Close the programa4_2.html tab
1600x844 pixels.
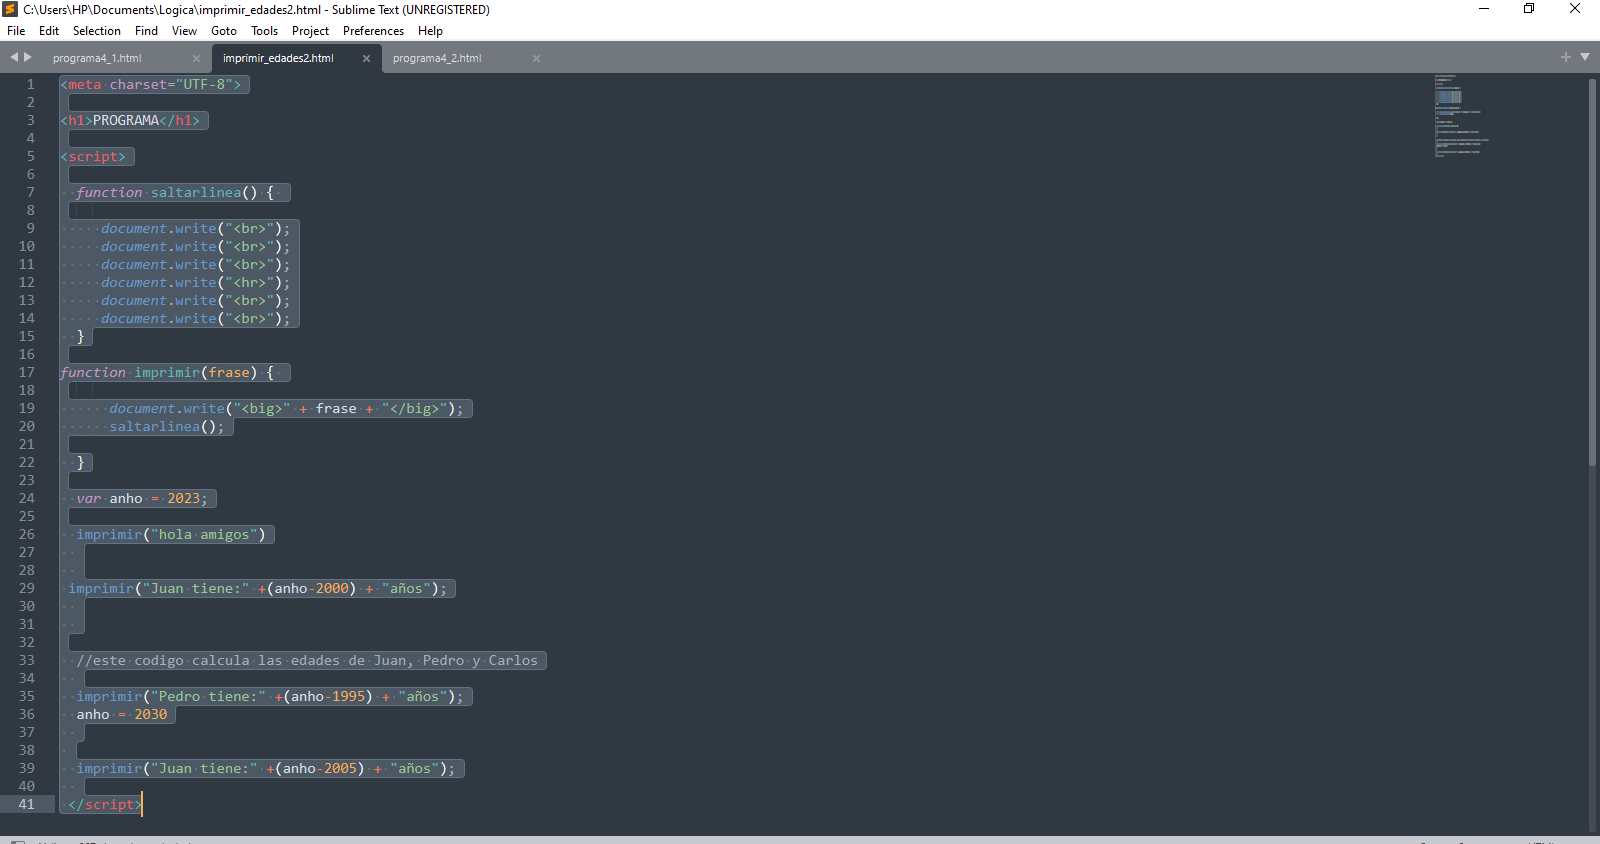click(536, 58)
